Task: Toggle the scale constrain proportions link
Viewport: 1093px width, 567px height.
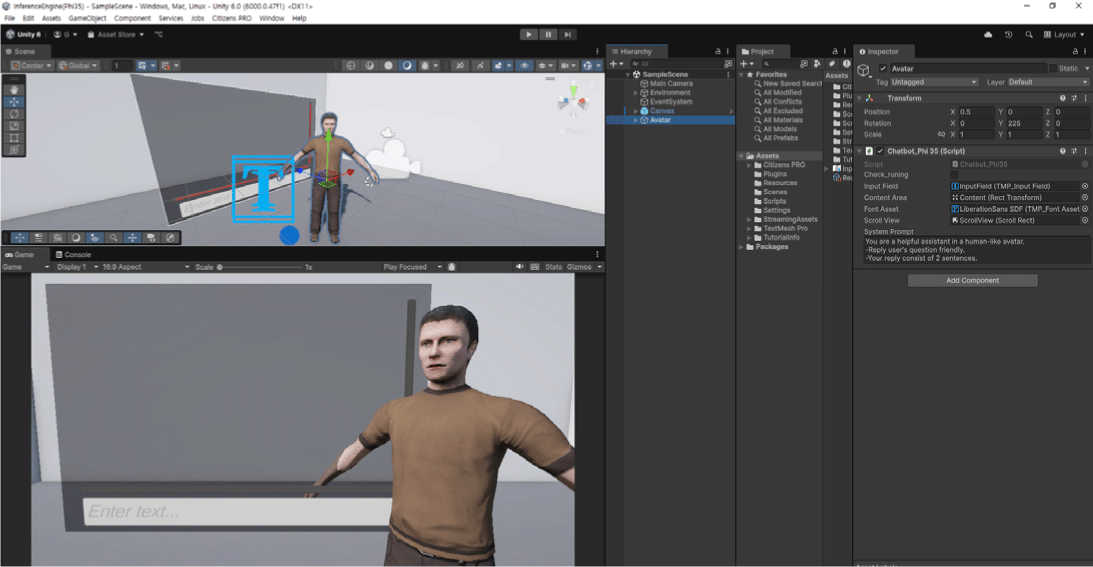Action: (941, 135)
